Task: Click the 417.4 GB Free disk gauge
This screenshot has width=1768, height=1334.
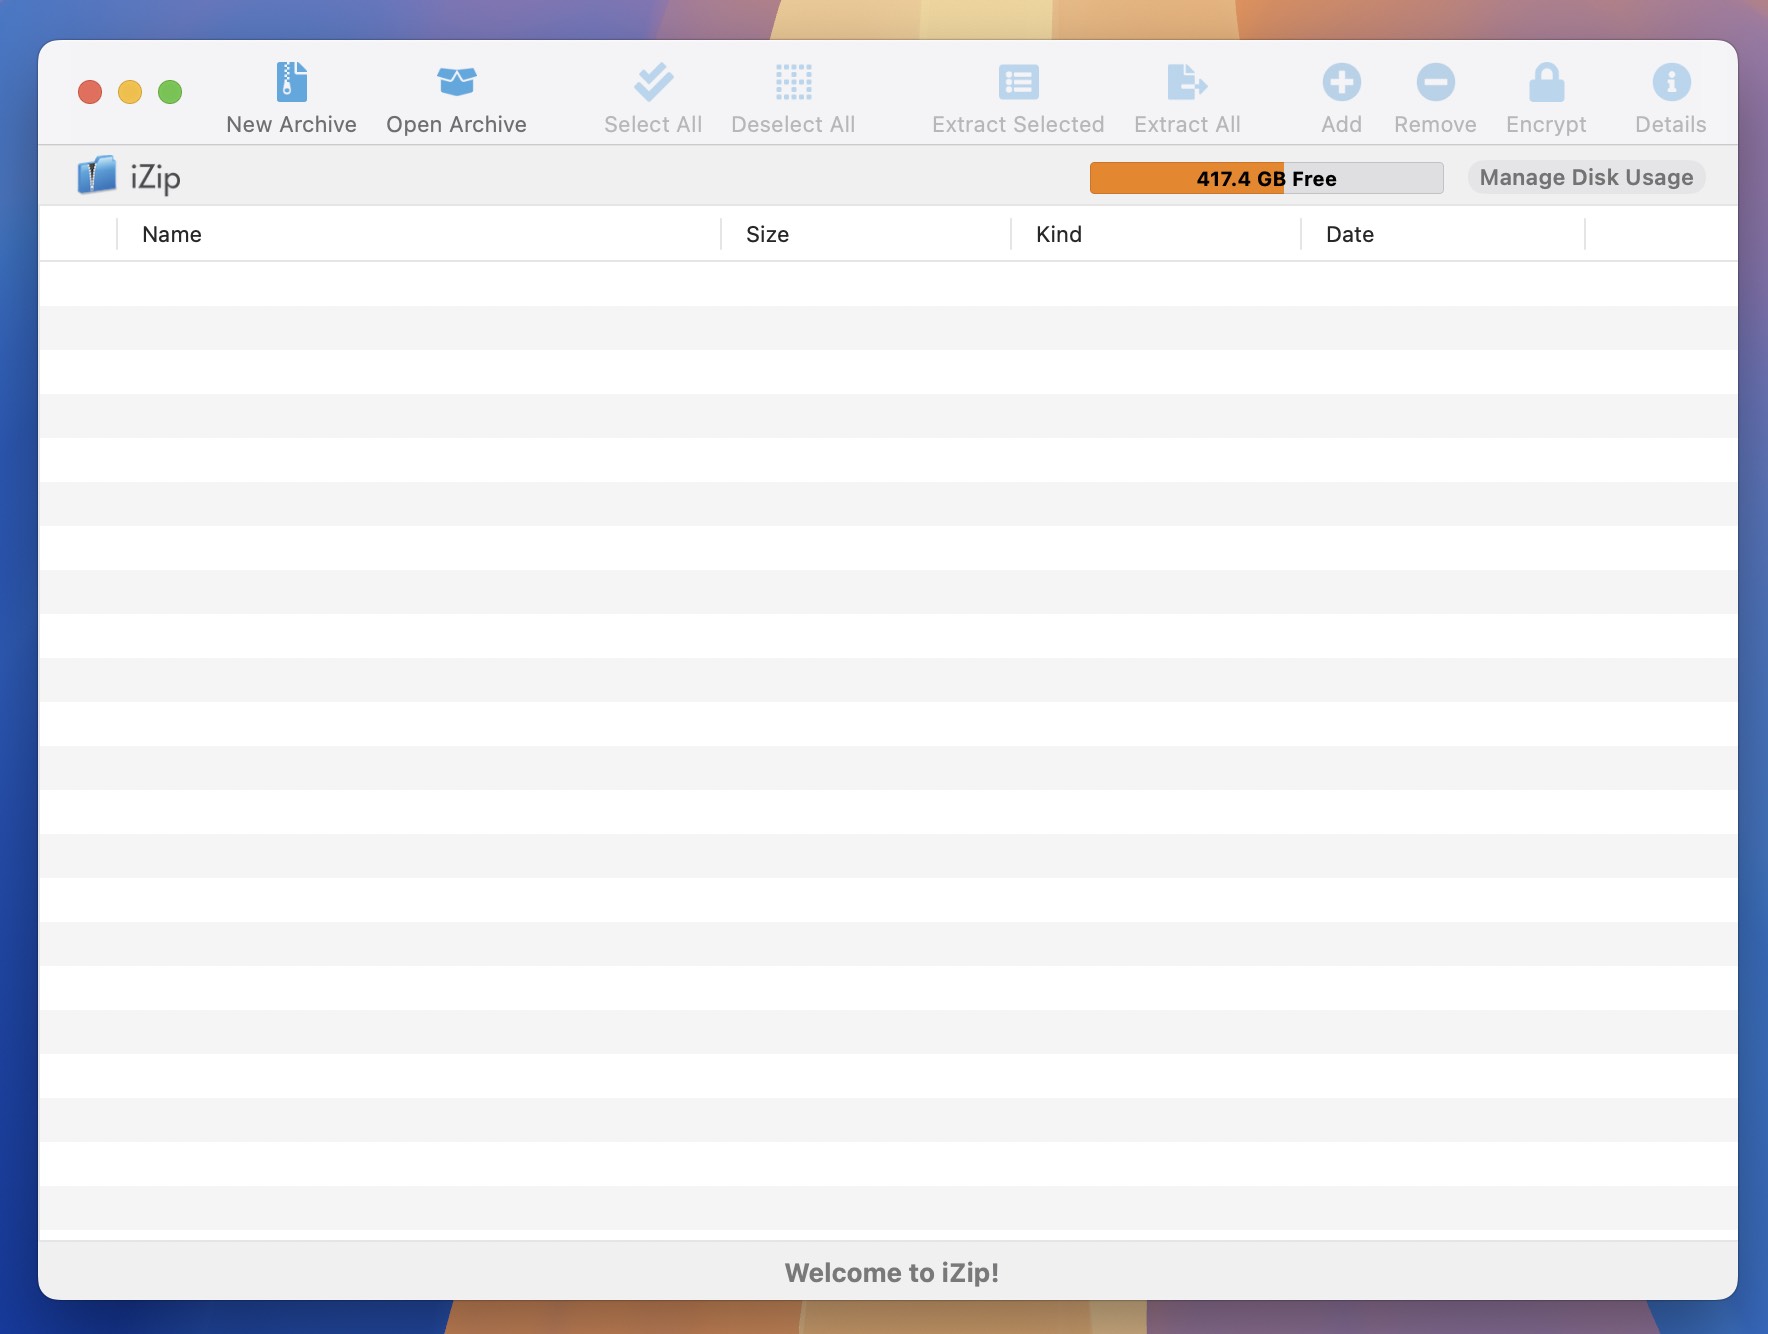Action: pyautogui.click(x=1265, y=178)
